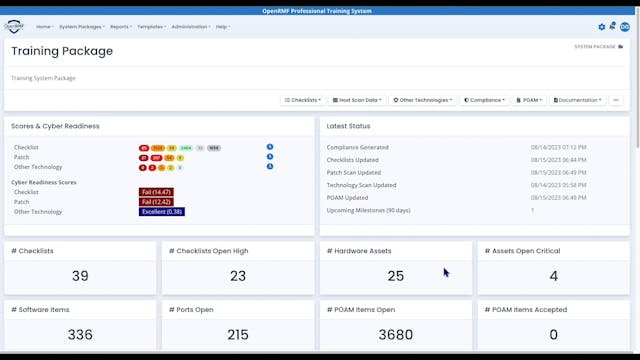The image size is (640, 360).
Task: Click the orange badge in Patch scores
Action: point(169,158)
